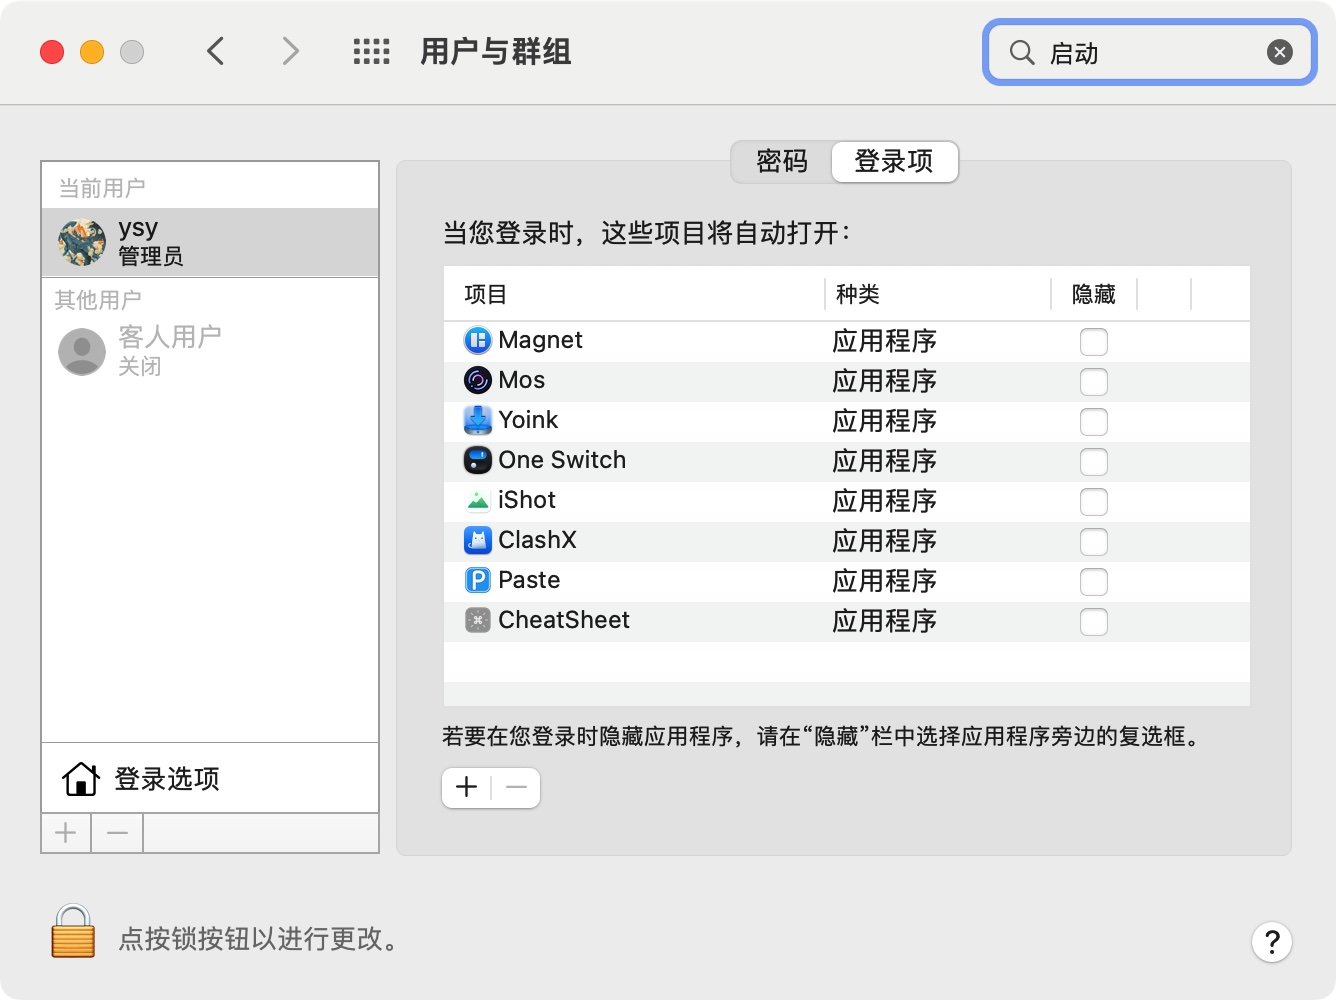Screen dimensions: 1336x1000
Task: Select the Mos app icon
Action: [478, 381]
